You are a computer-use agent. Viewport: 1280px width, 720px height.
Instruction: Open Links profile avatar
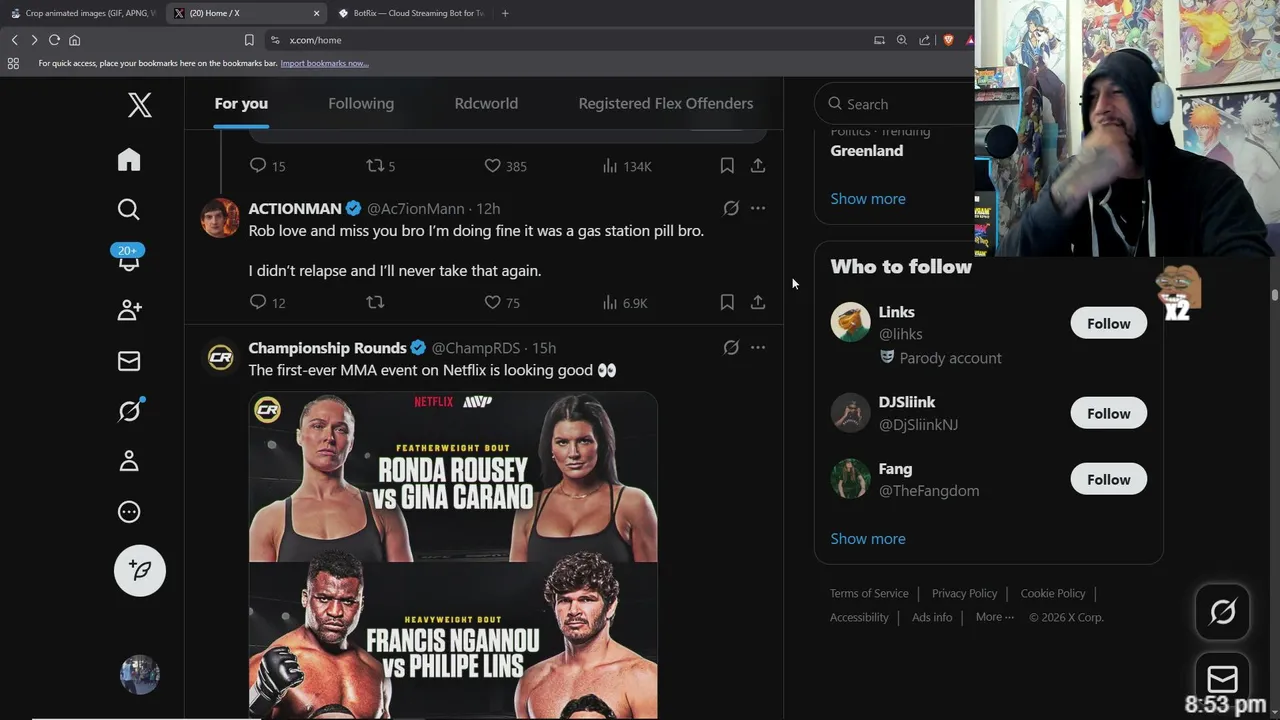pos(850,322)
